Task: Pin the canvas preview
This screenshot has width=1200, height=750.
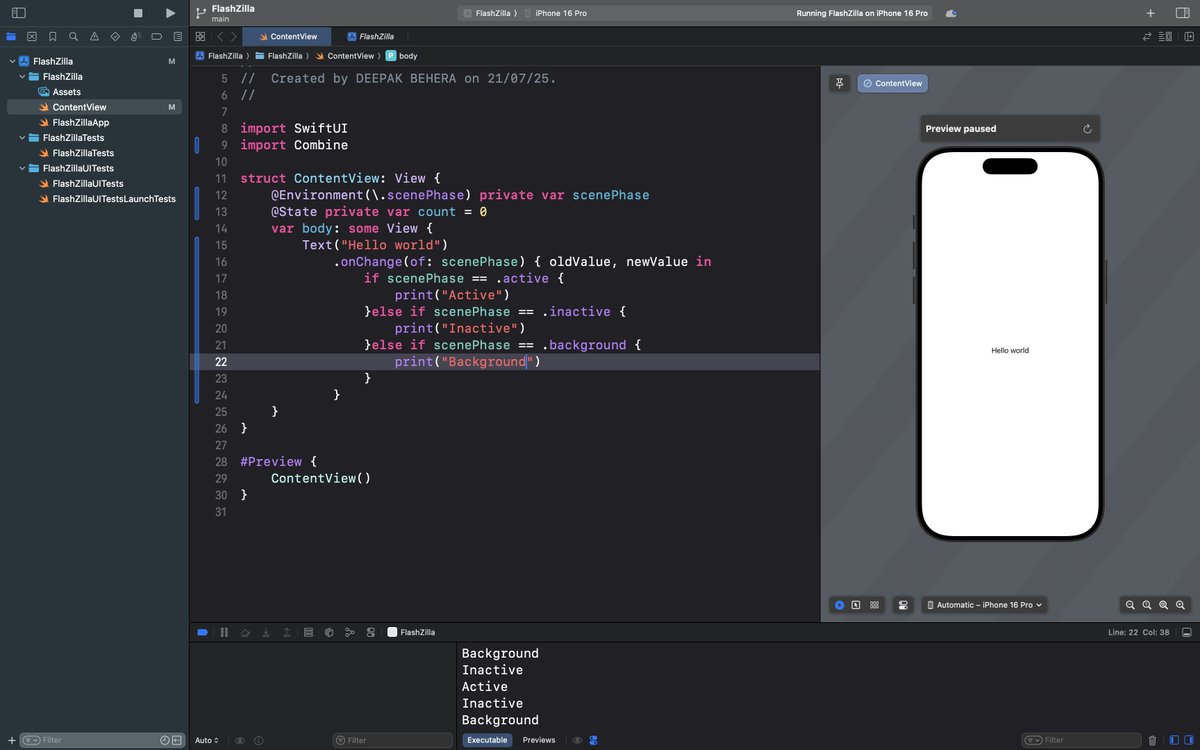Action: (840, 83)
